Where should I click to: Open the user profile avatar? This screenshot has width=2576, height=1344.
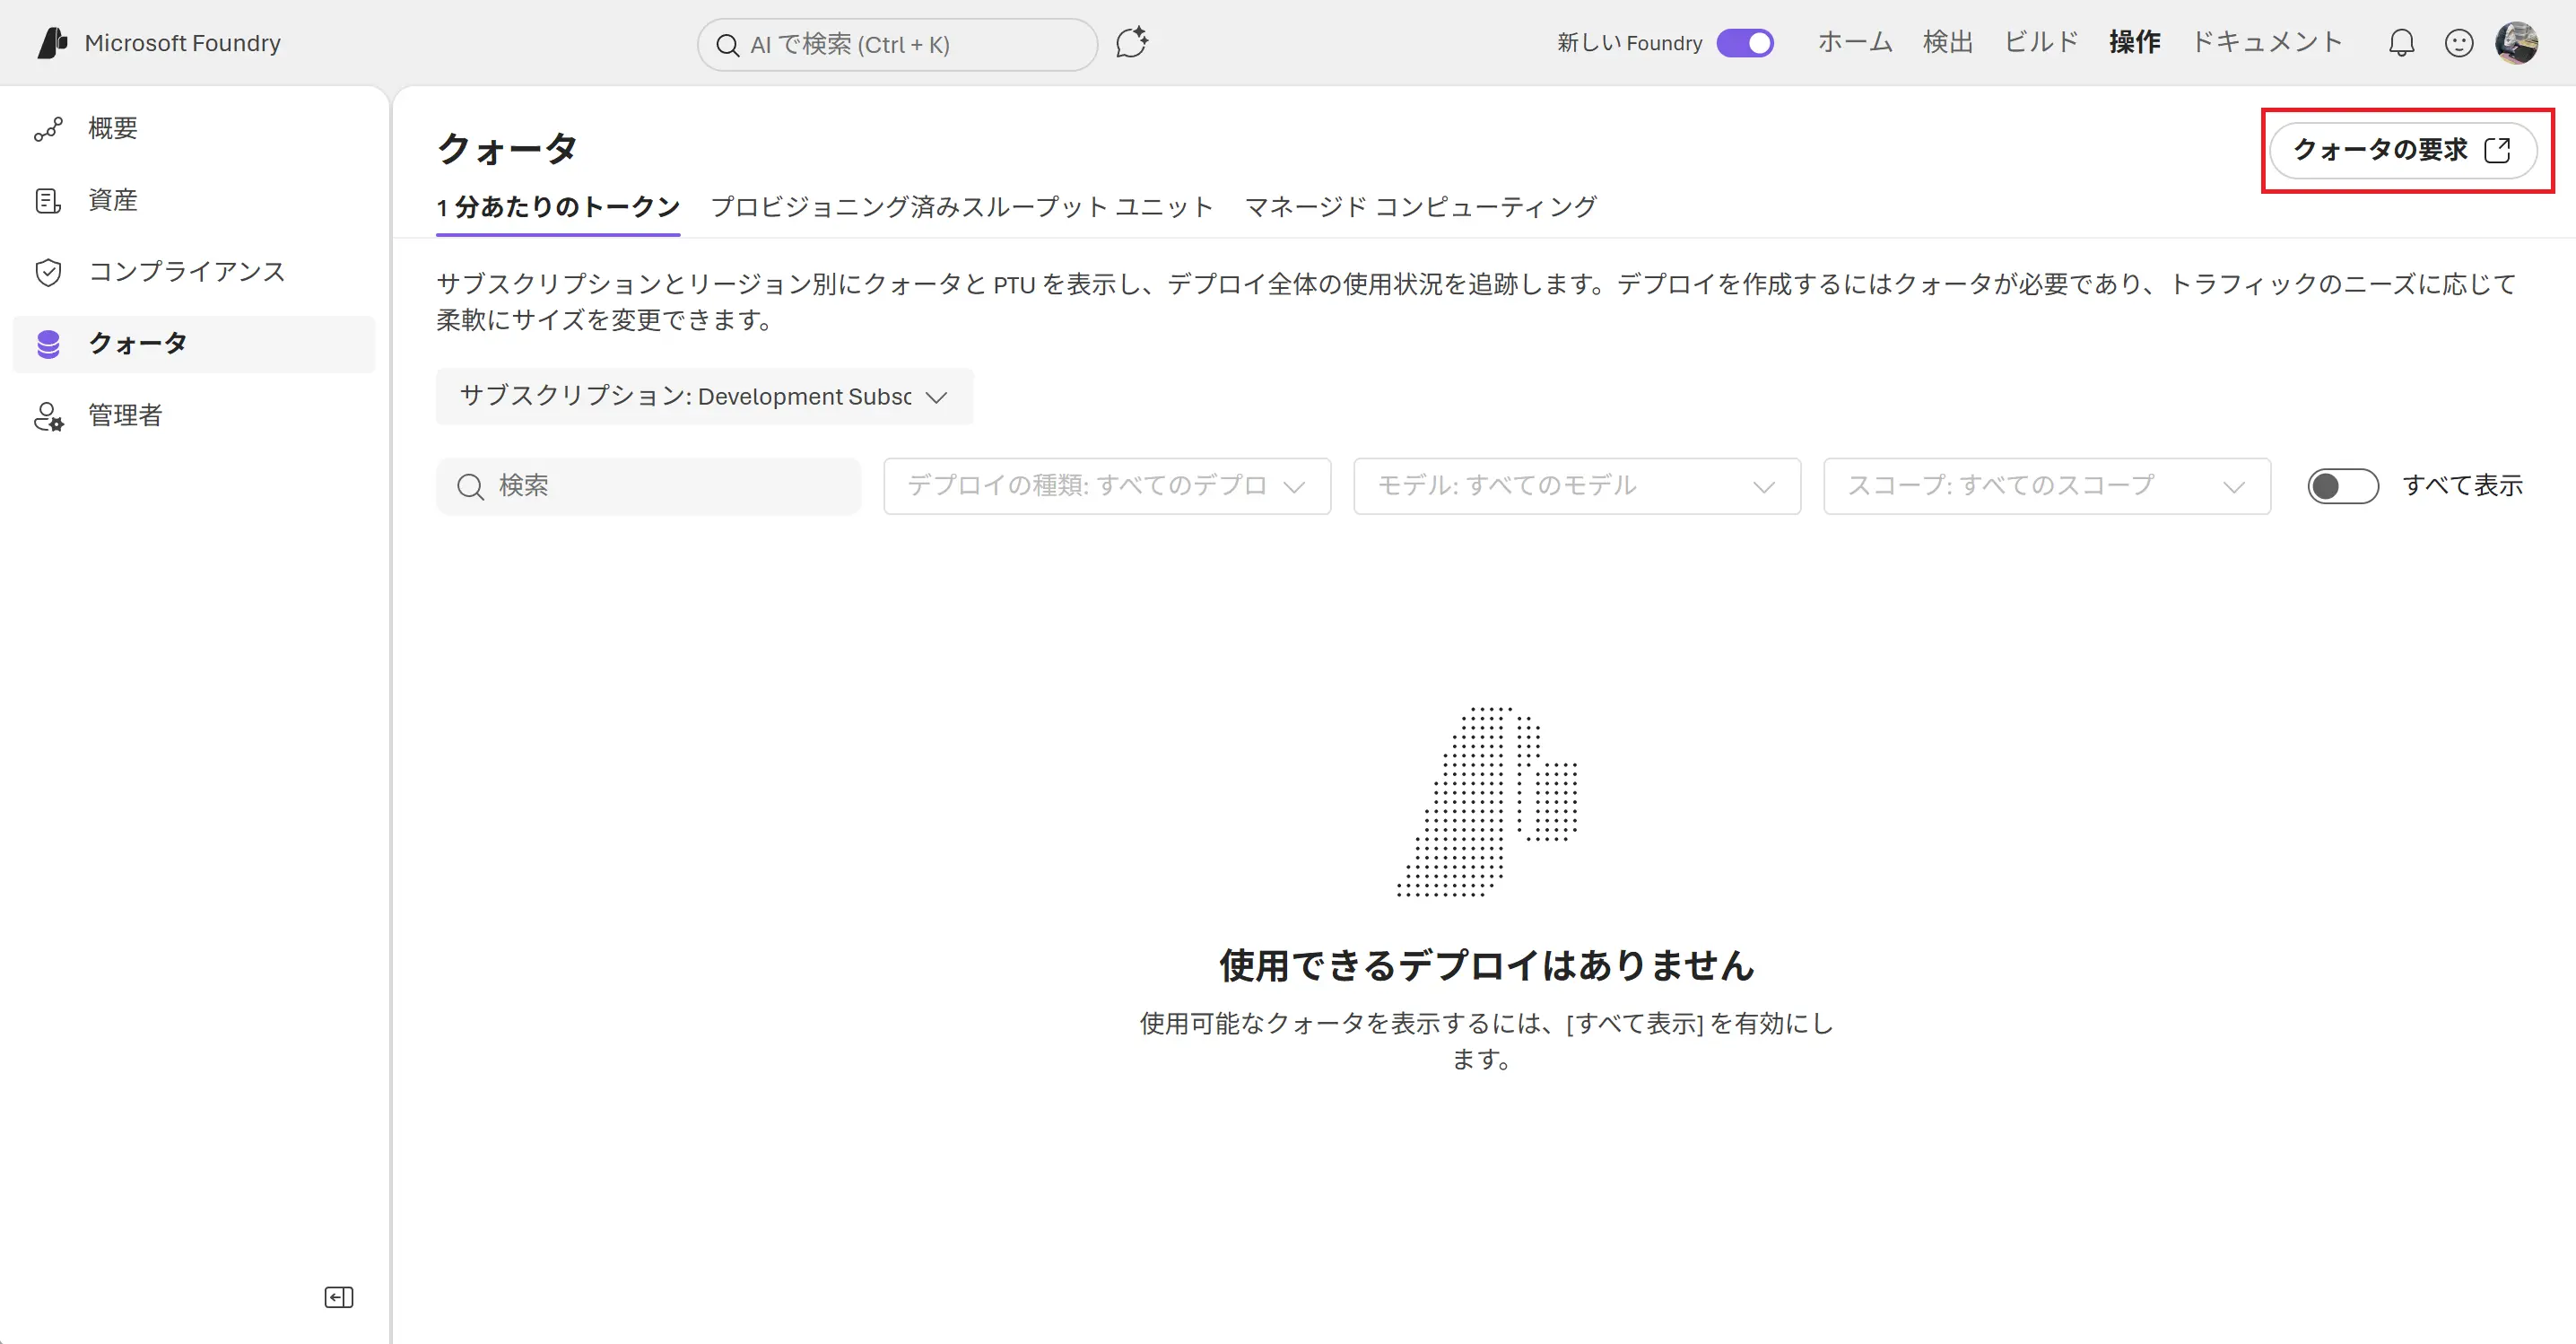[2516, 43]
